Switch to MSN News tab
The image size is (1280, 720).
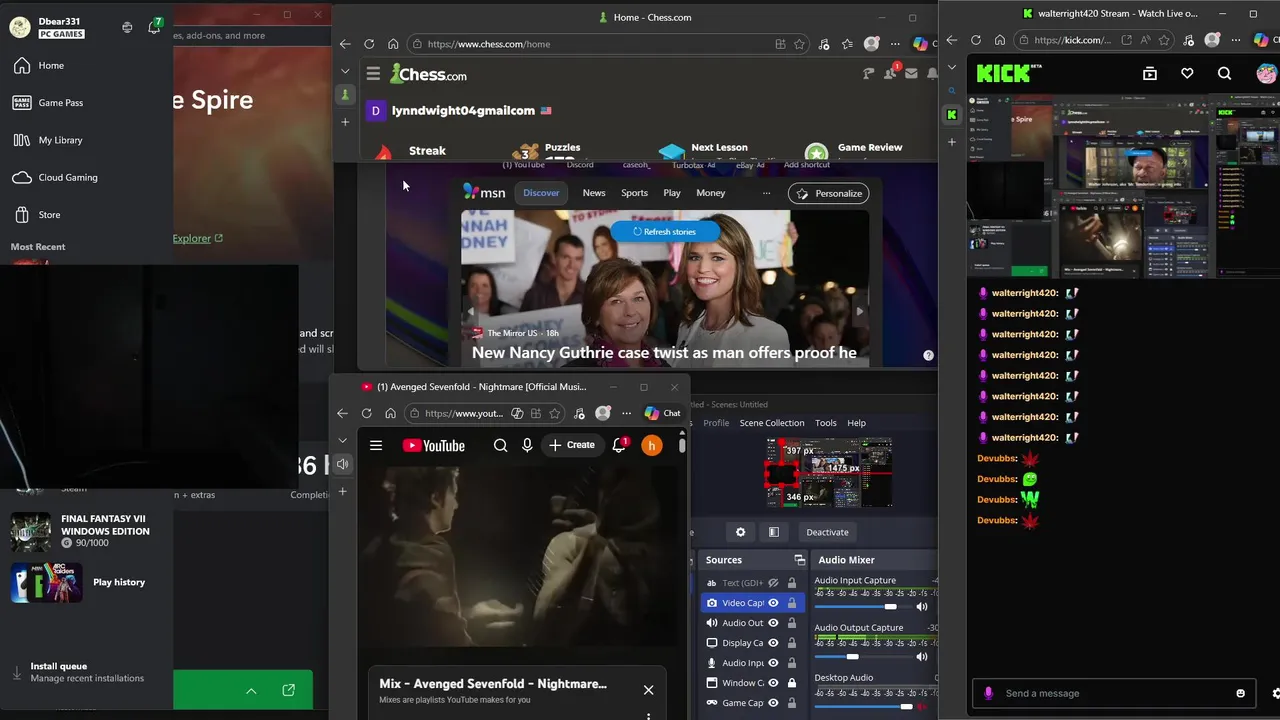(x=594, y=193)
